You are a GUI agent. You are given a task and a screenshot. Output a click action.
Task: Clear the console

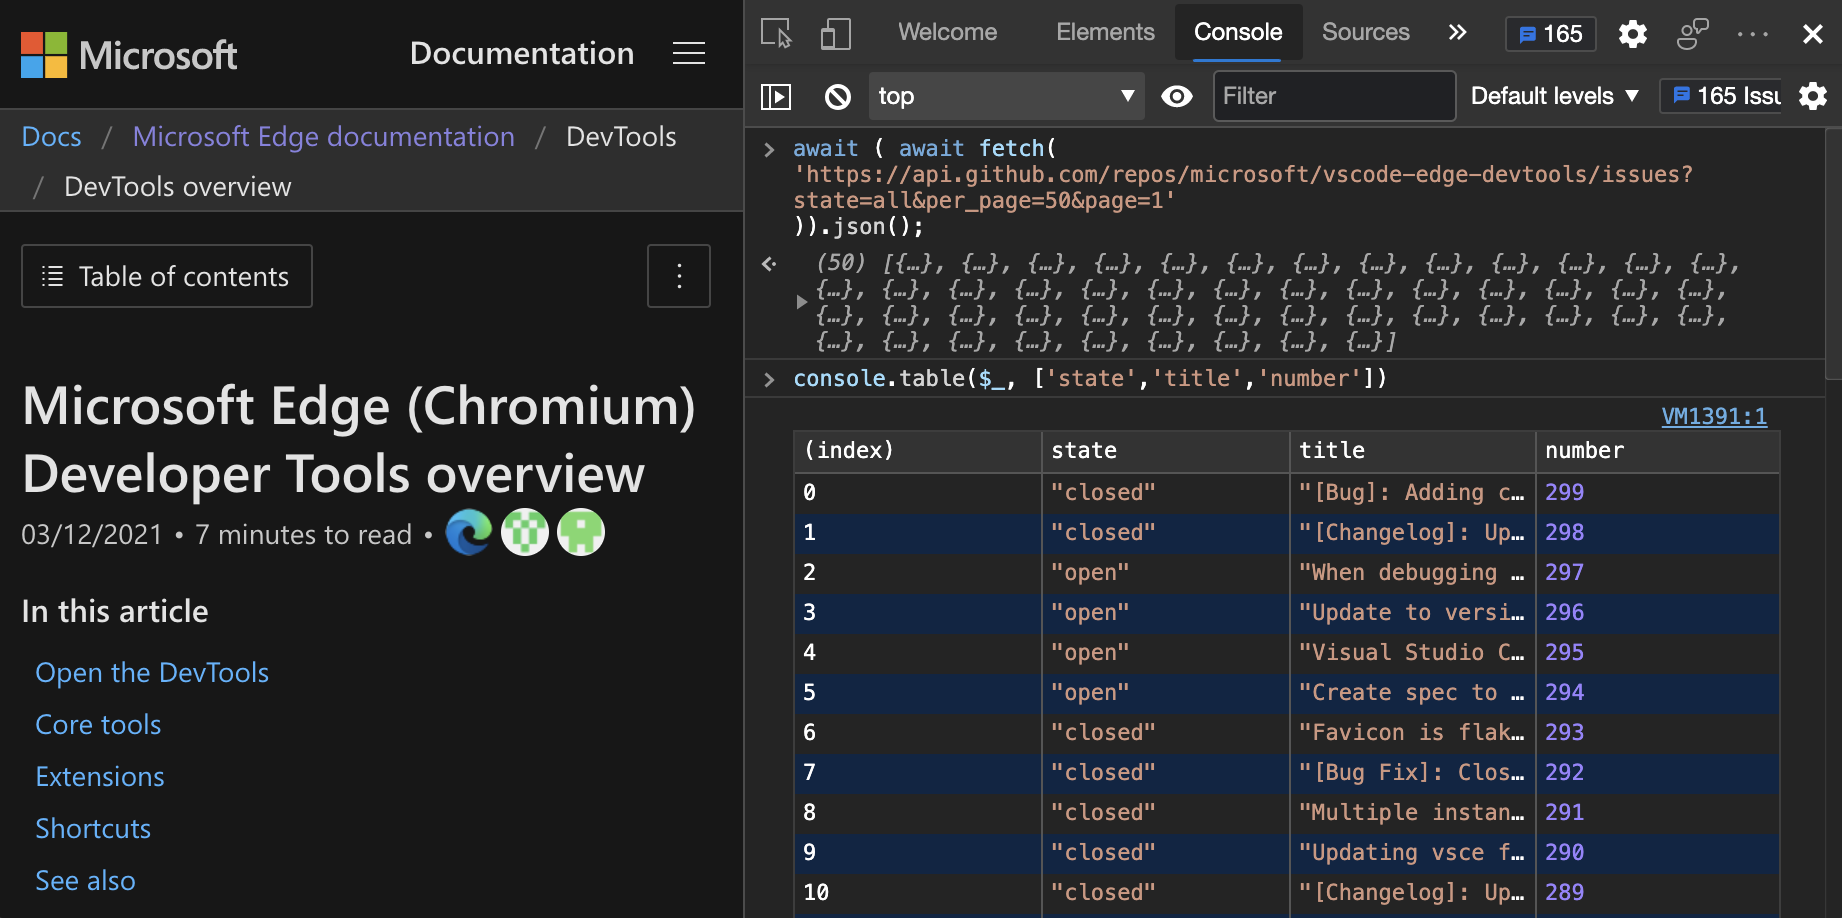coord(838,96)
